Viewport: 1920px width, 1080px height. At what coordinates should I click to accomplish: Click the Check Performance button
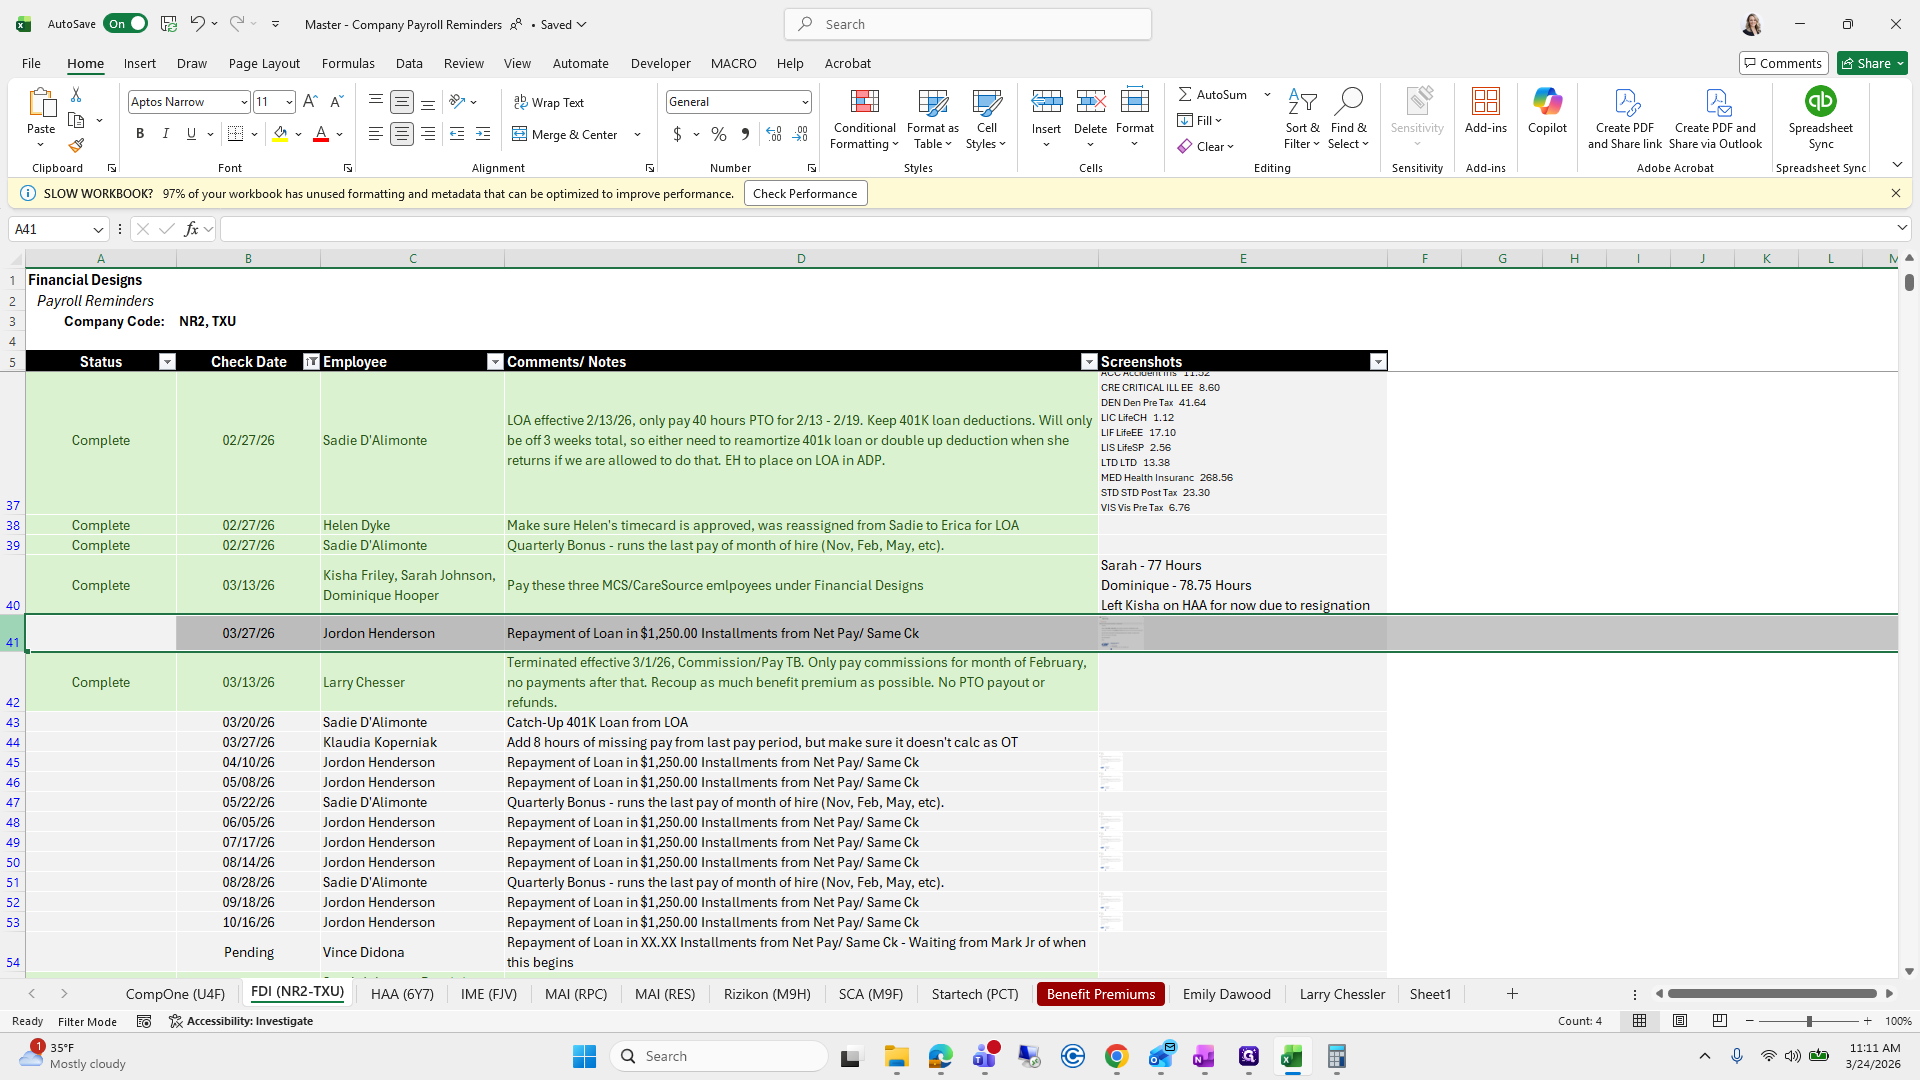pos(805,194)
